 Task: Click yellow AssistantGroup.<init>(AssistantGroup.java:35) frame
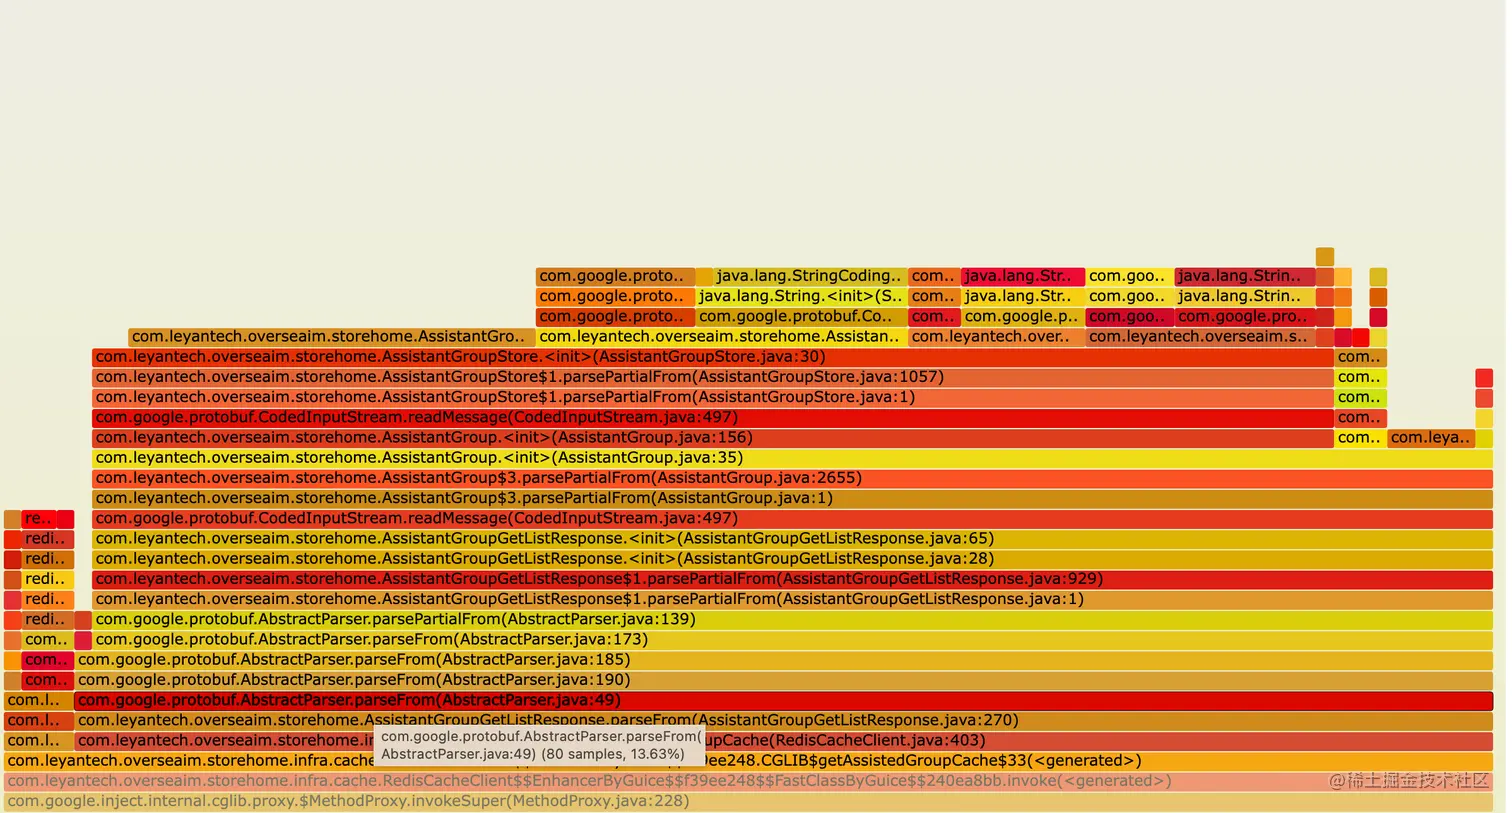[x=792, y=458]
